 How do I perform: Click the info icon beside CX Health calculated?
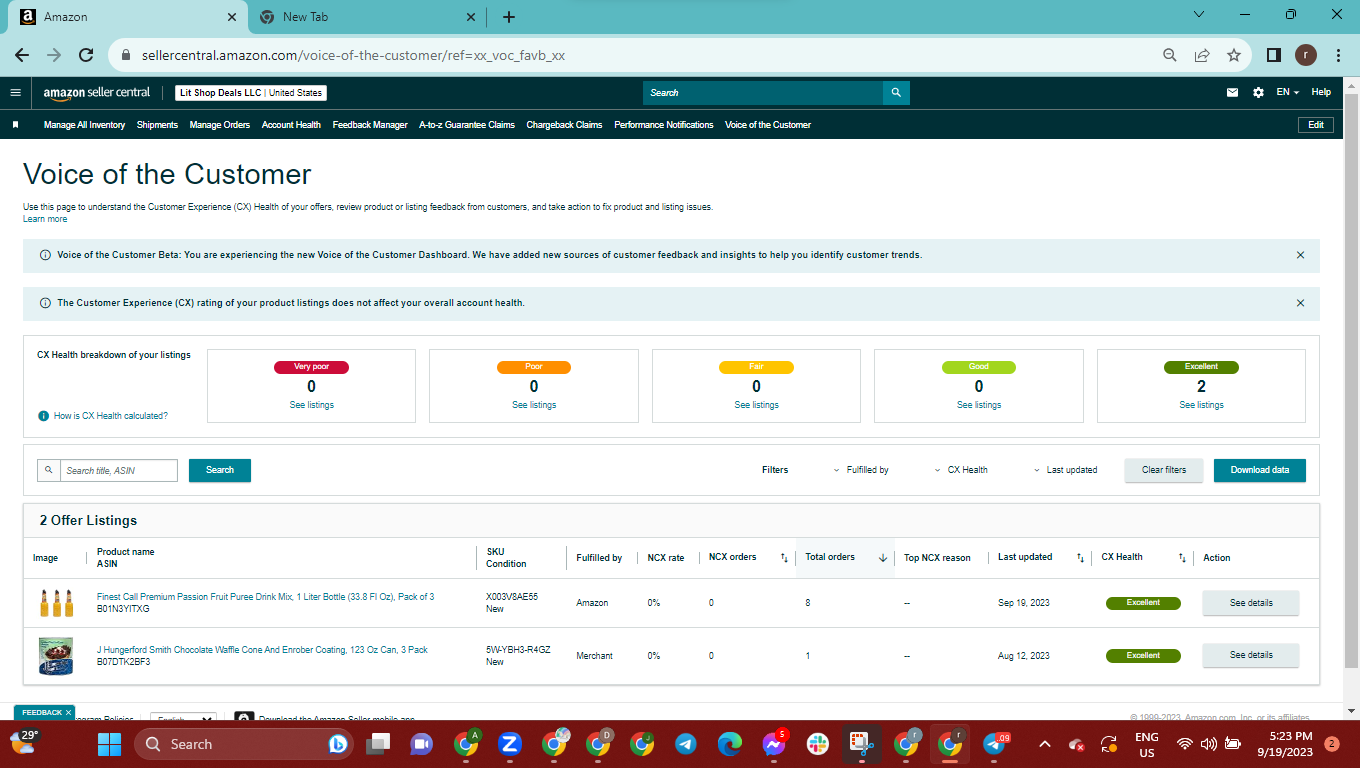coord(43,416)
